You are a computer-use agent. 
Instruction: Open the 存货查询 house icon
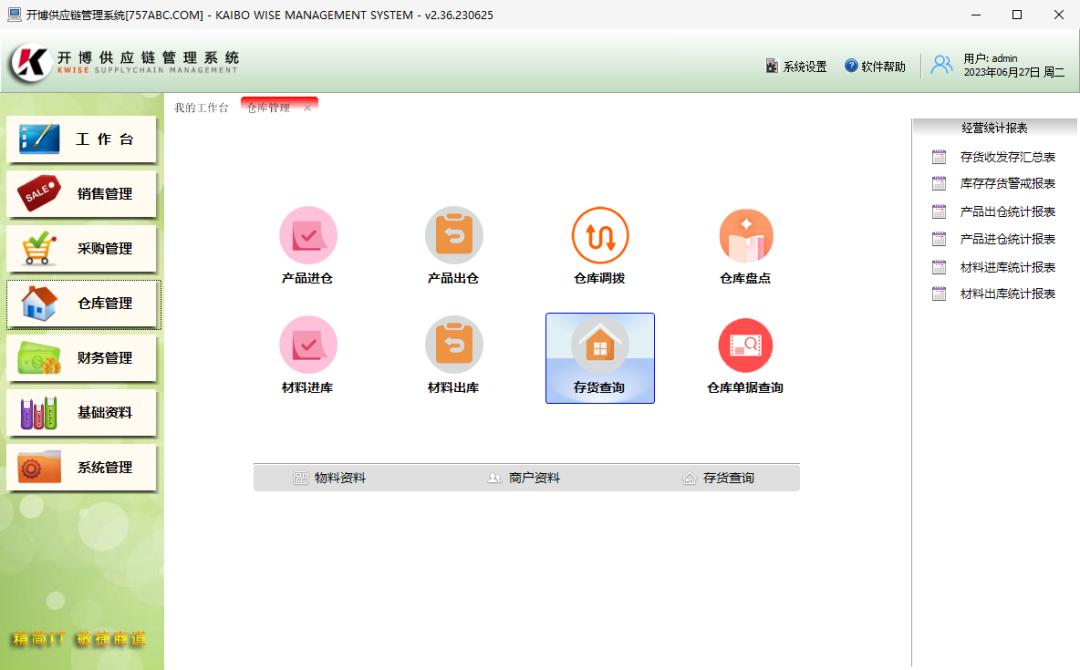[x=600, y=347]
